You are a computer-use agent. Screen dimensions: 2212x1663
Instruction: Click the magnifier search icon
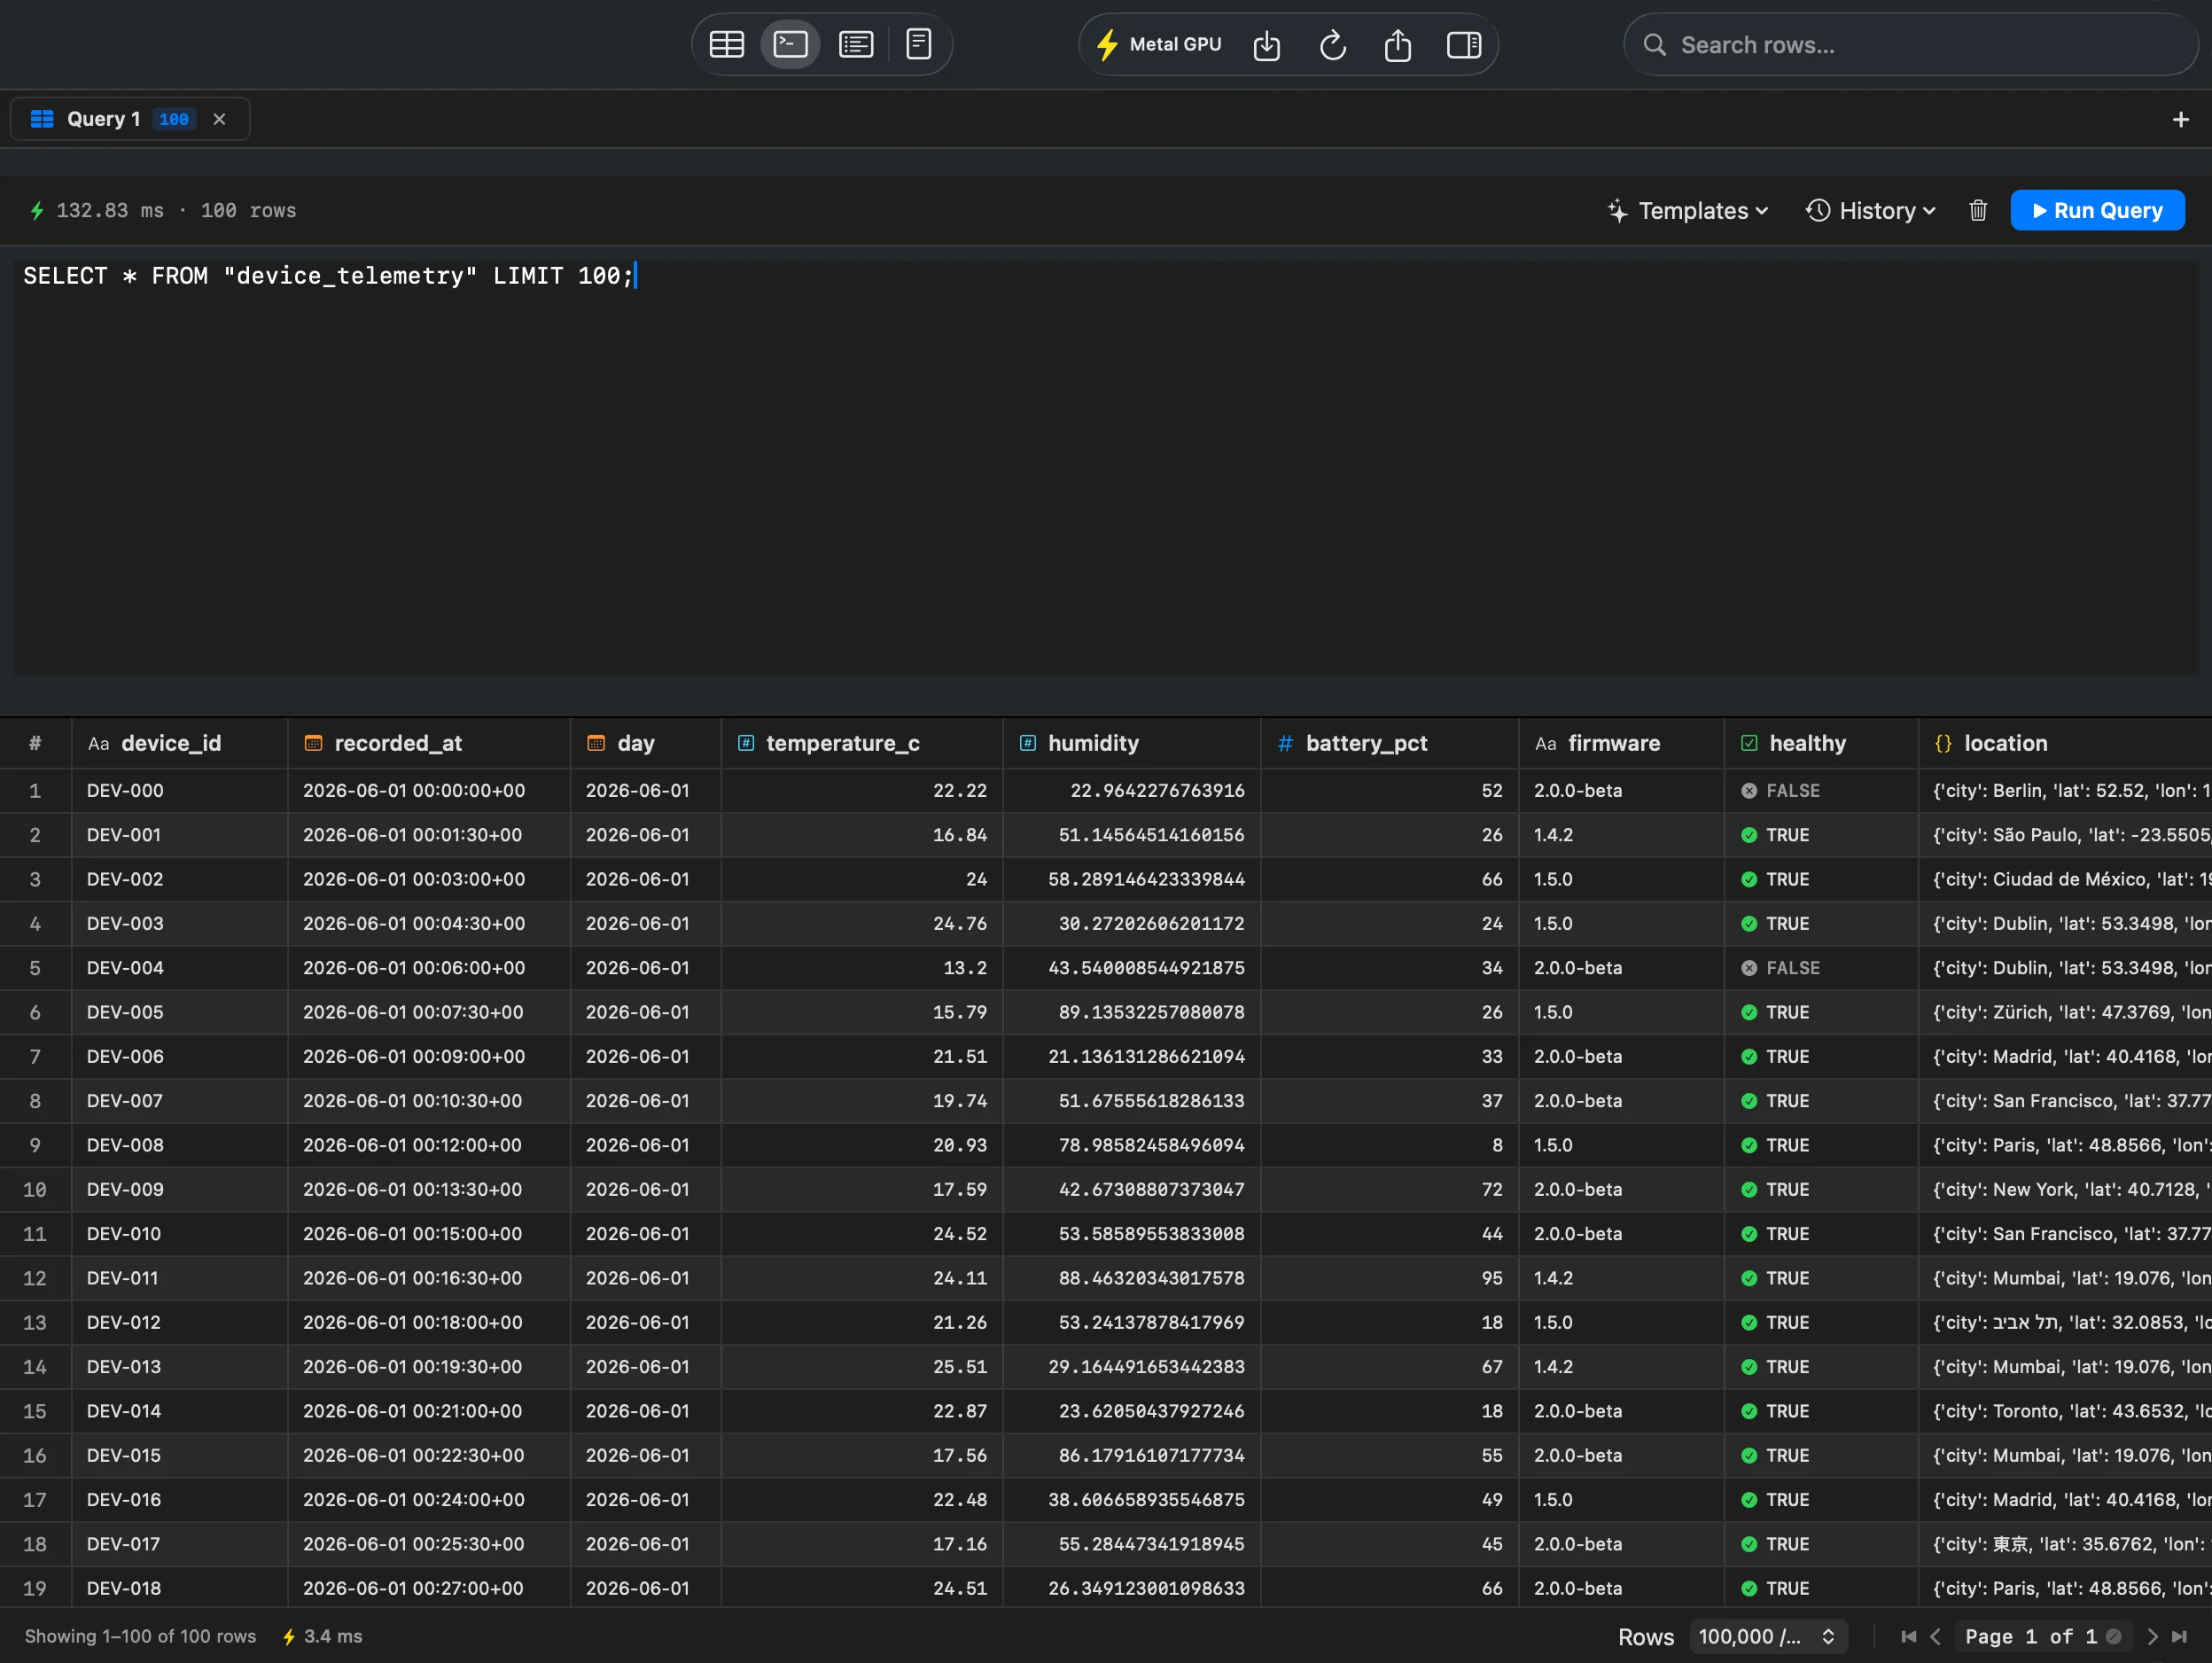click(x=1654, y=45)
